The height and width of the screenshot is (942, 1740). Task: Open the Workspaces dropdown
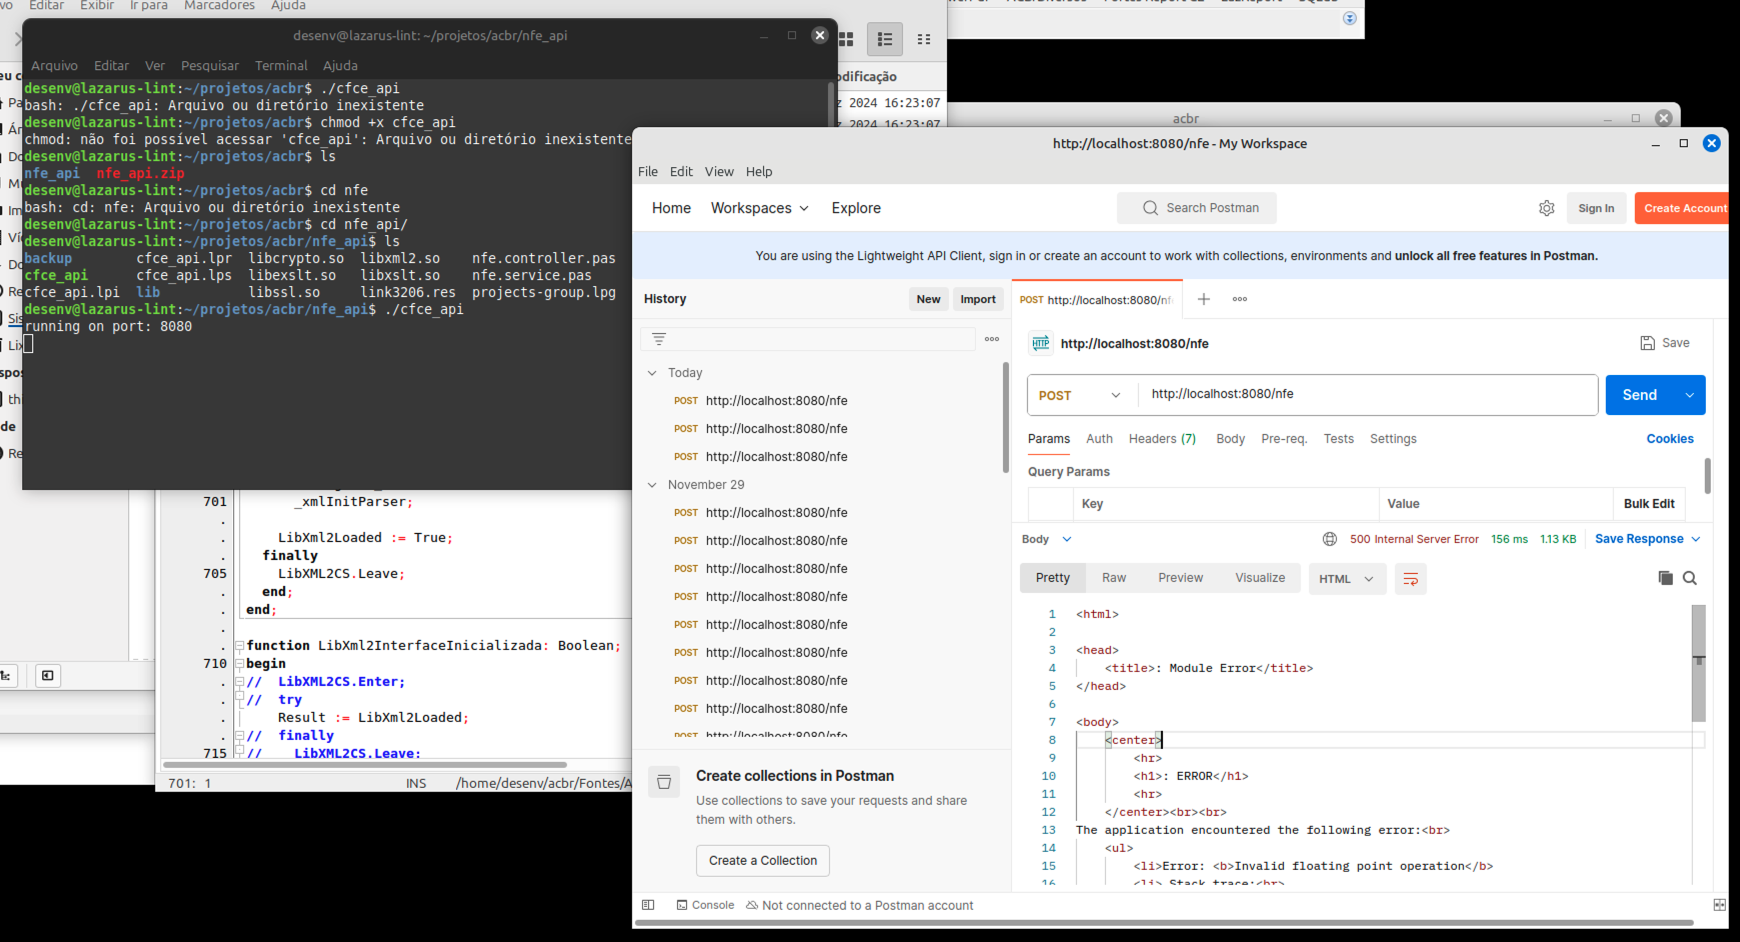[759, 208]
